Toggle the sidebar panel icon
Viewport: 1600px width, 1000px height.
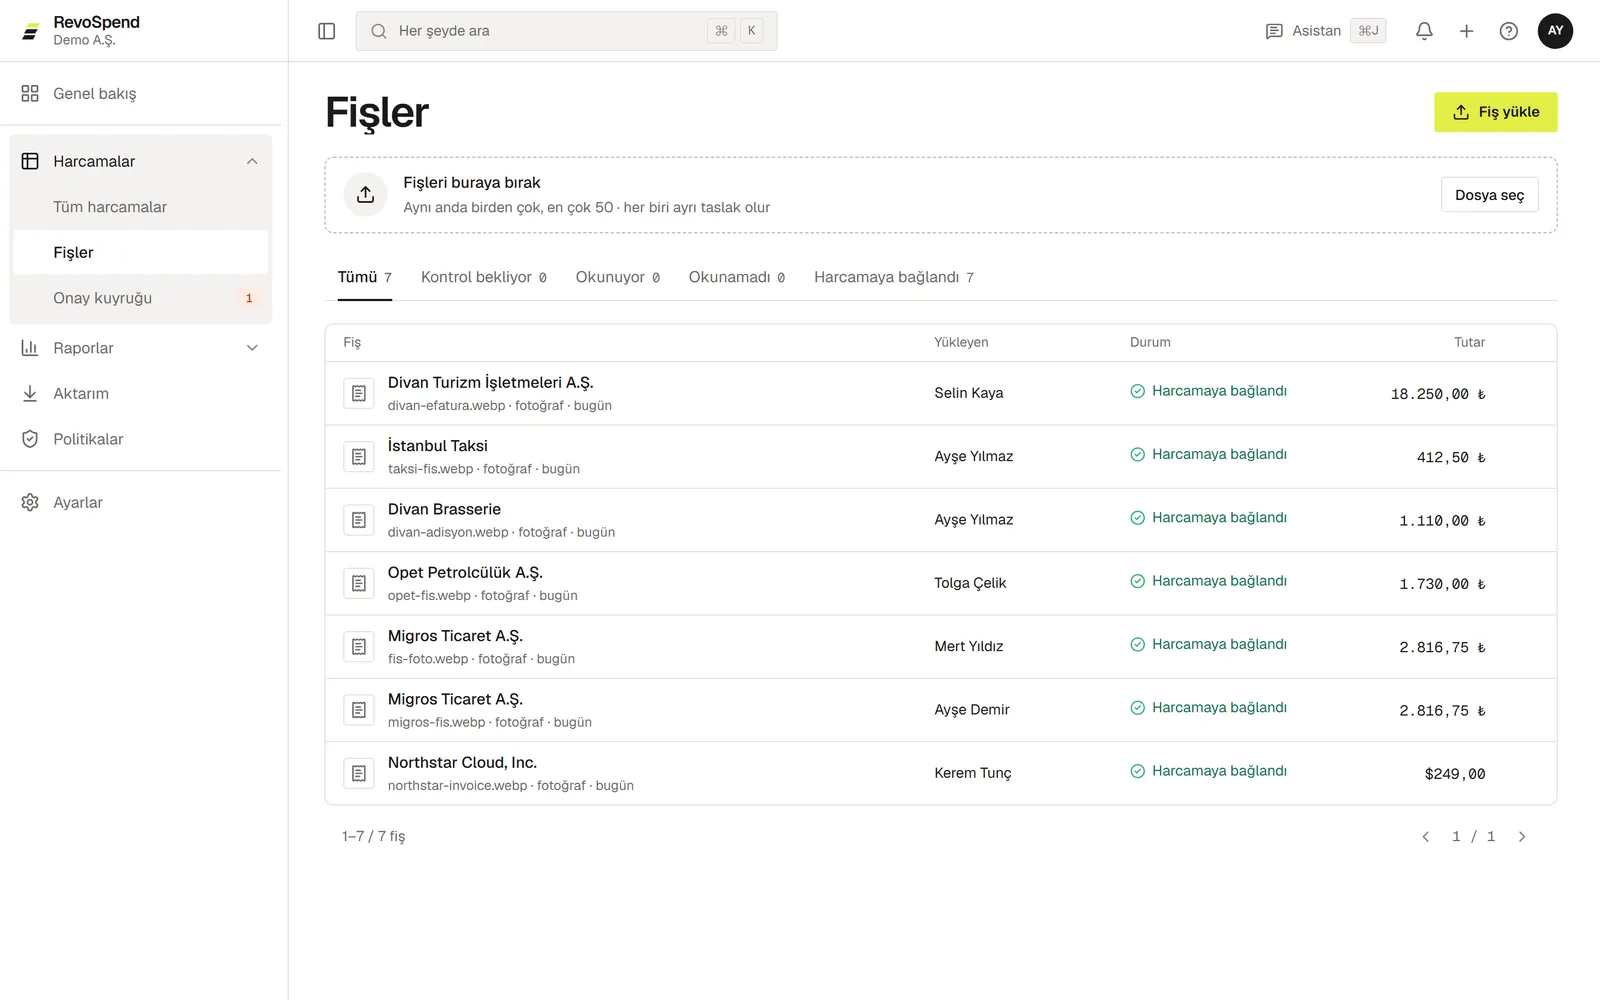(327, 31)
